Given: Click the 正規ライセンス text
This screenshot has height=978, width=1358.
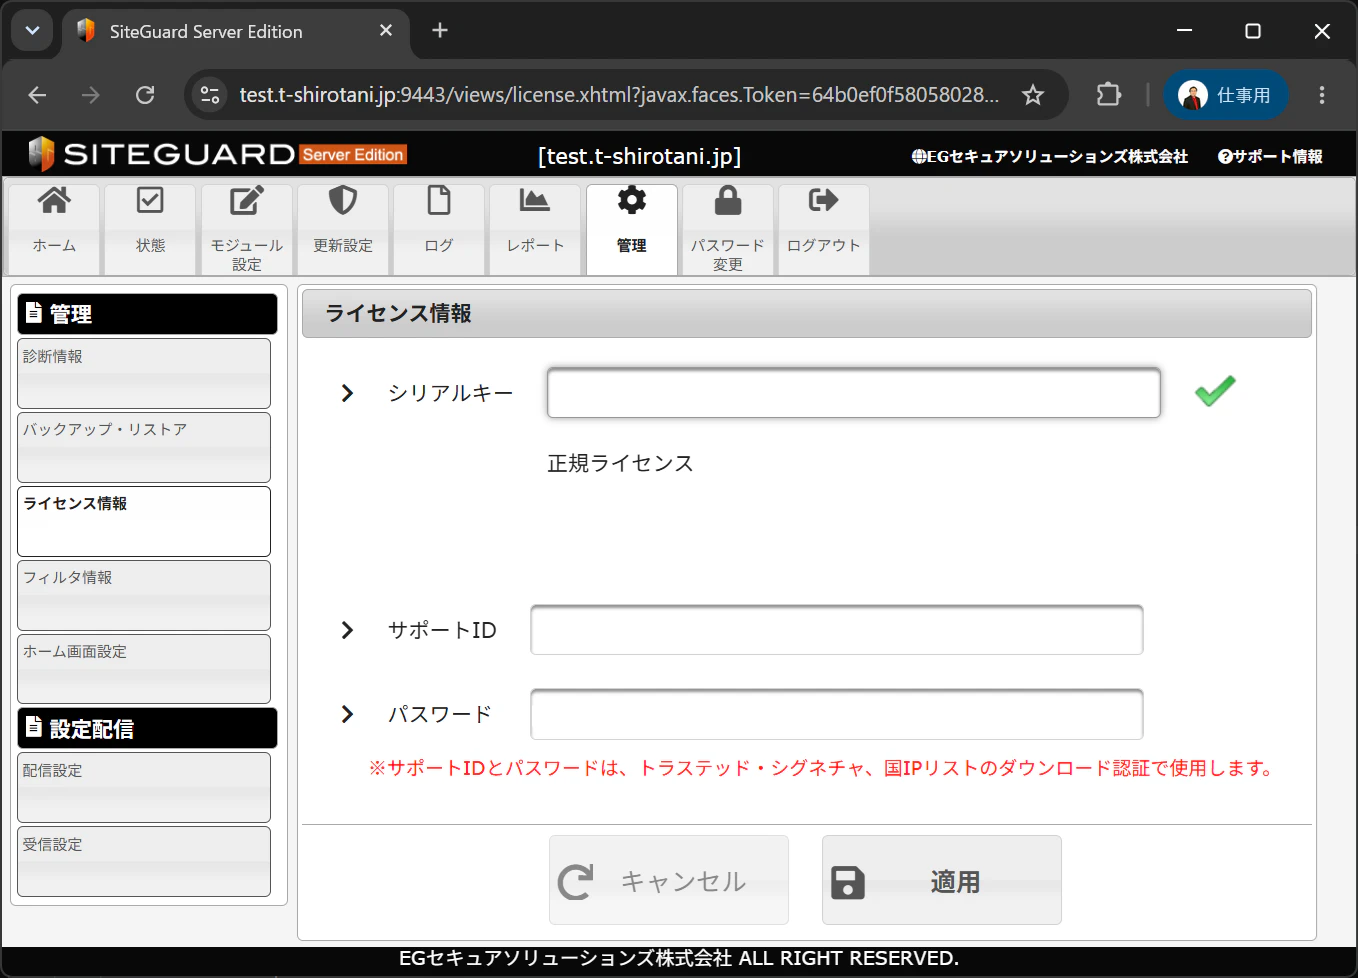Looking at the screenshot, I should pyautogui.click(x=620, y=463).
